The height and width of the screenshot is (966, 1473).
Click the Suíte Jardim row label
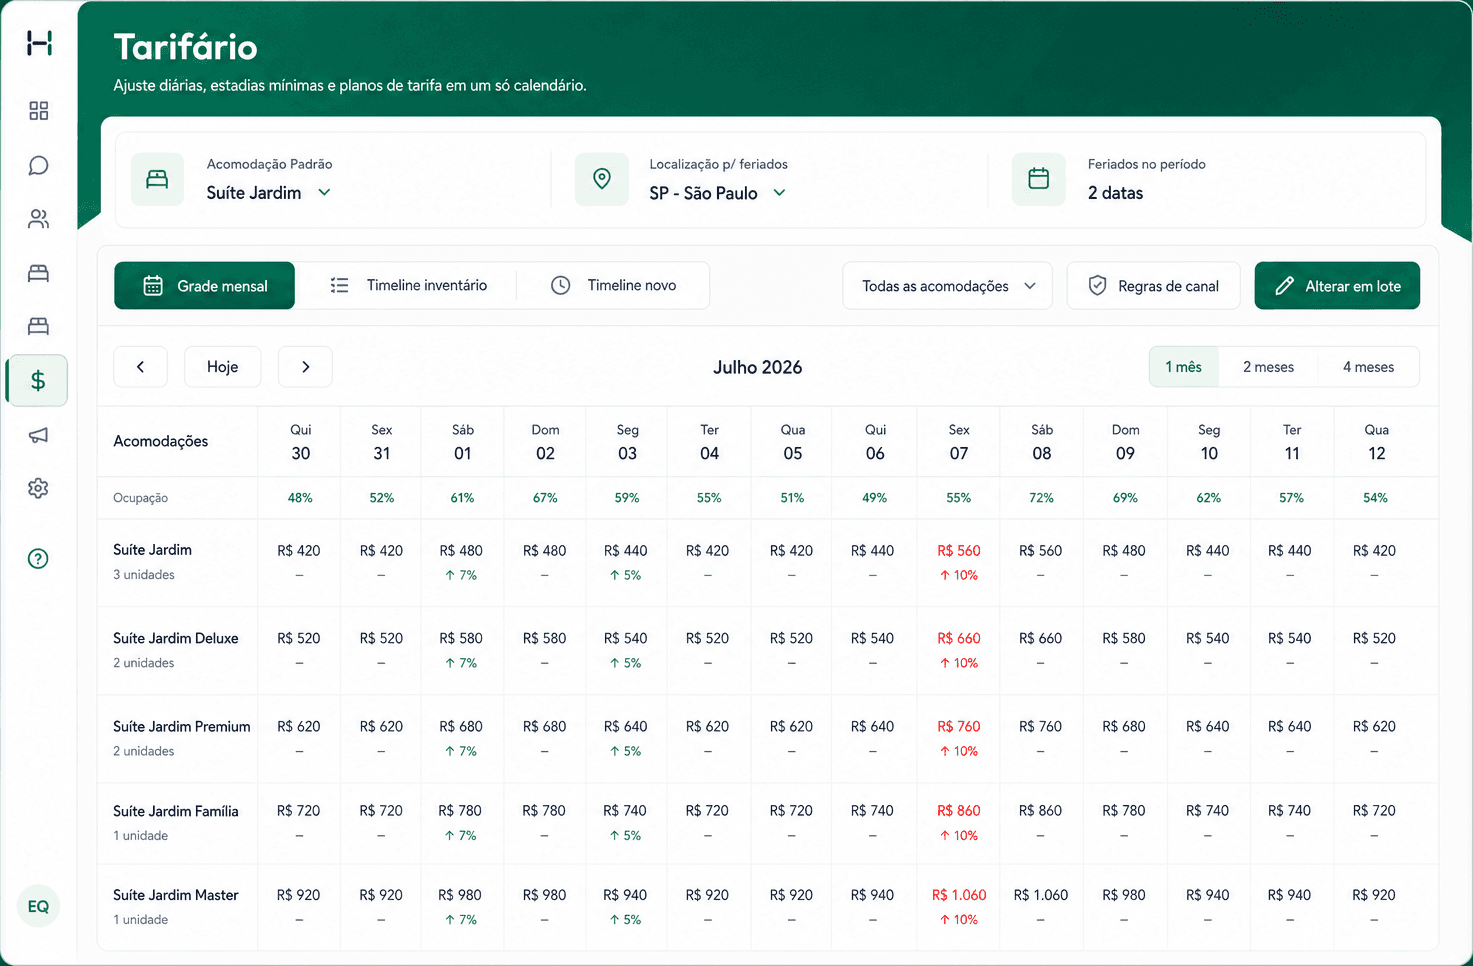pos(152,550)
